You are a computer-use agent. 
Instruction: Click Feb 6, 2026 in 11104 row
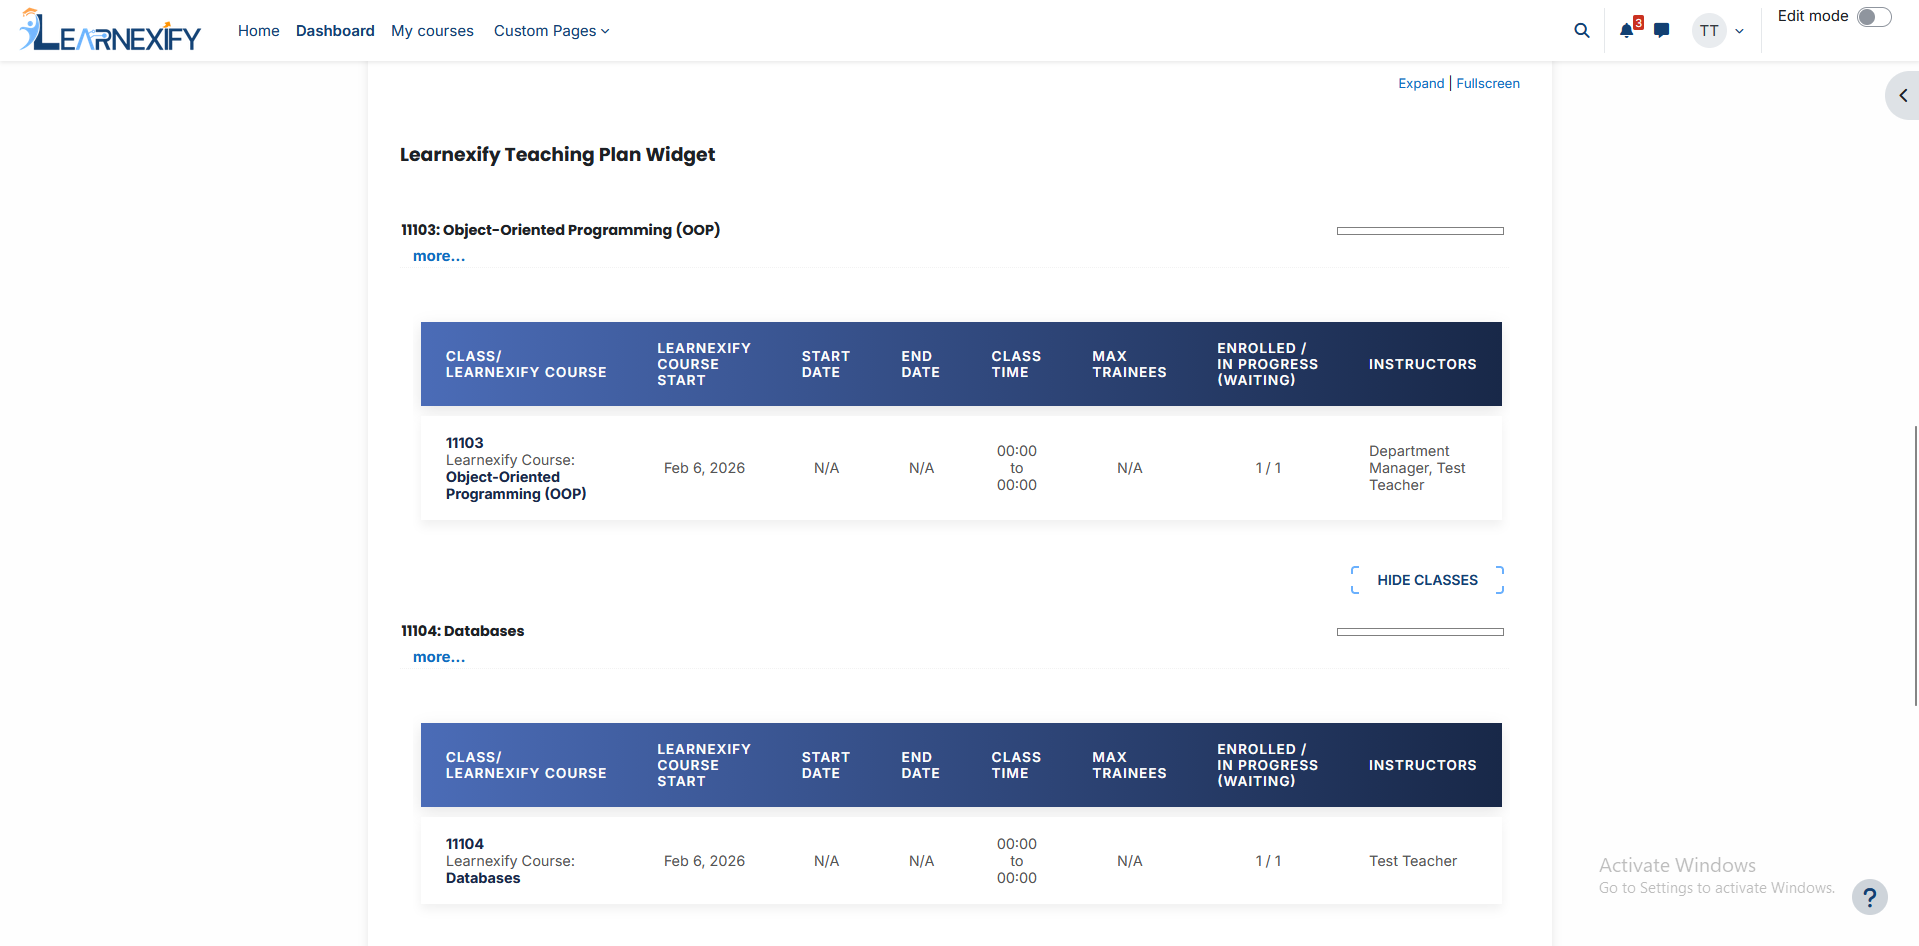point(704,861)
